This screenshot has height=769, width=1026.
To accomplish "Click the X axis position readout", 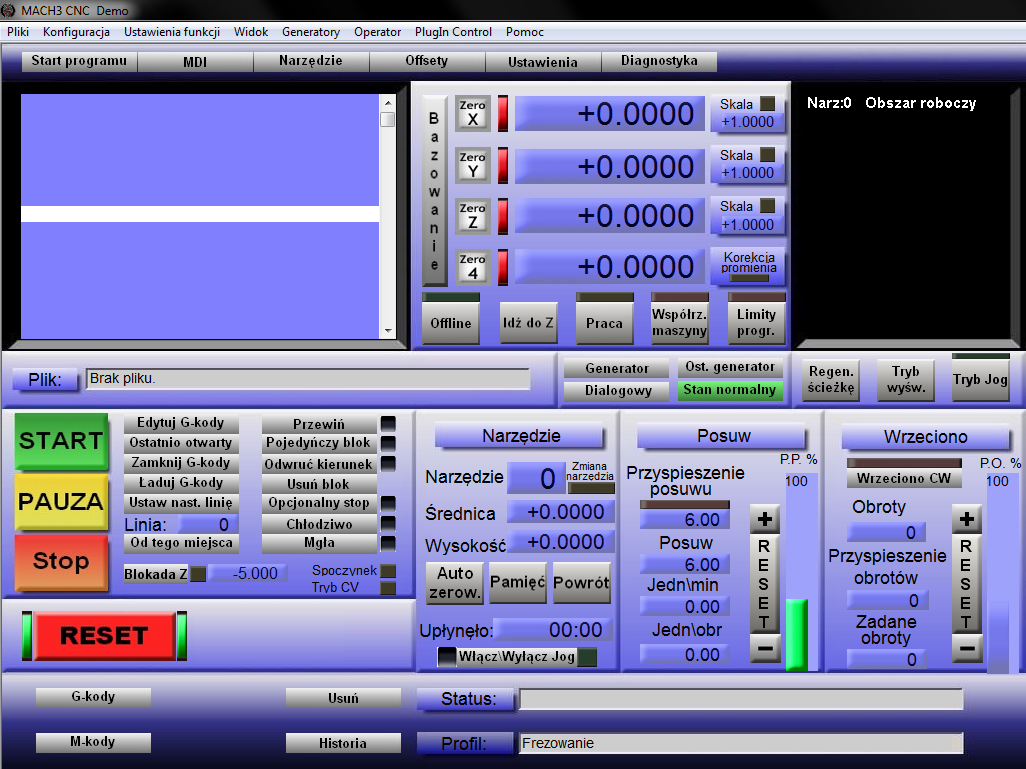I will coord(610,114).
